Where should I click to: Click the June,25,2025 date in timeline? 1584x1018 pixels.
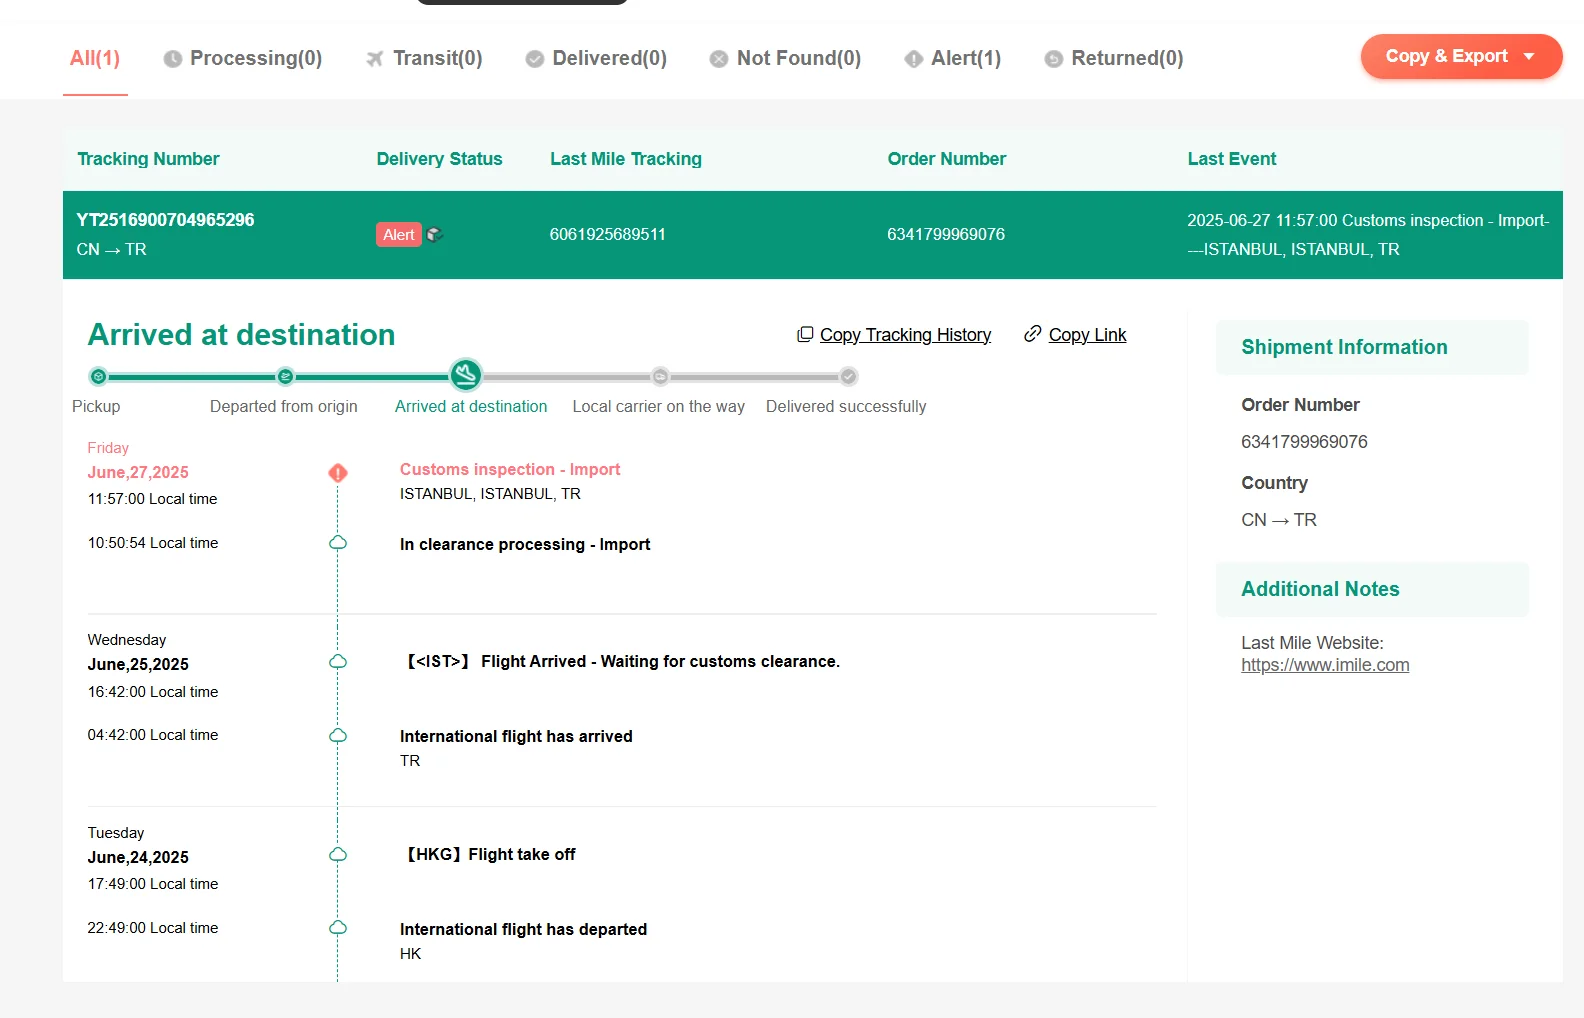(138, 664)
